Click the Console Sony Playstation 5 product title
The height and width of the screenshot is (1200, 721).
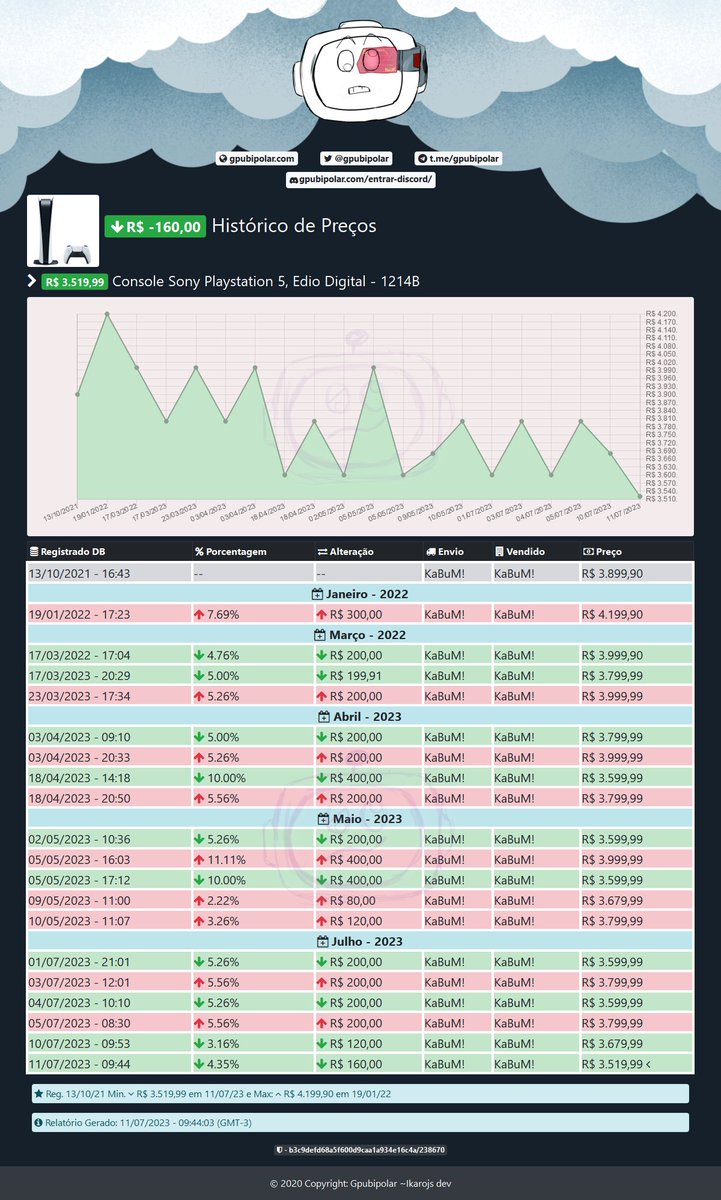click(x=265, y=282)
